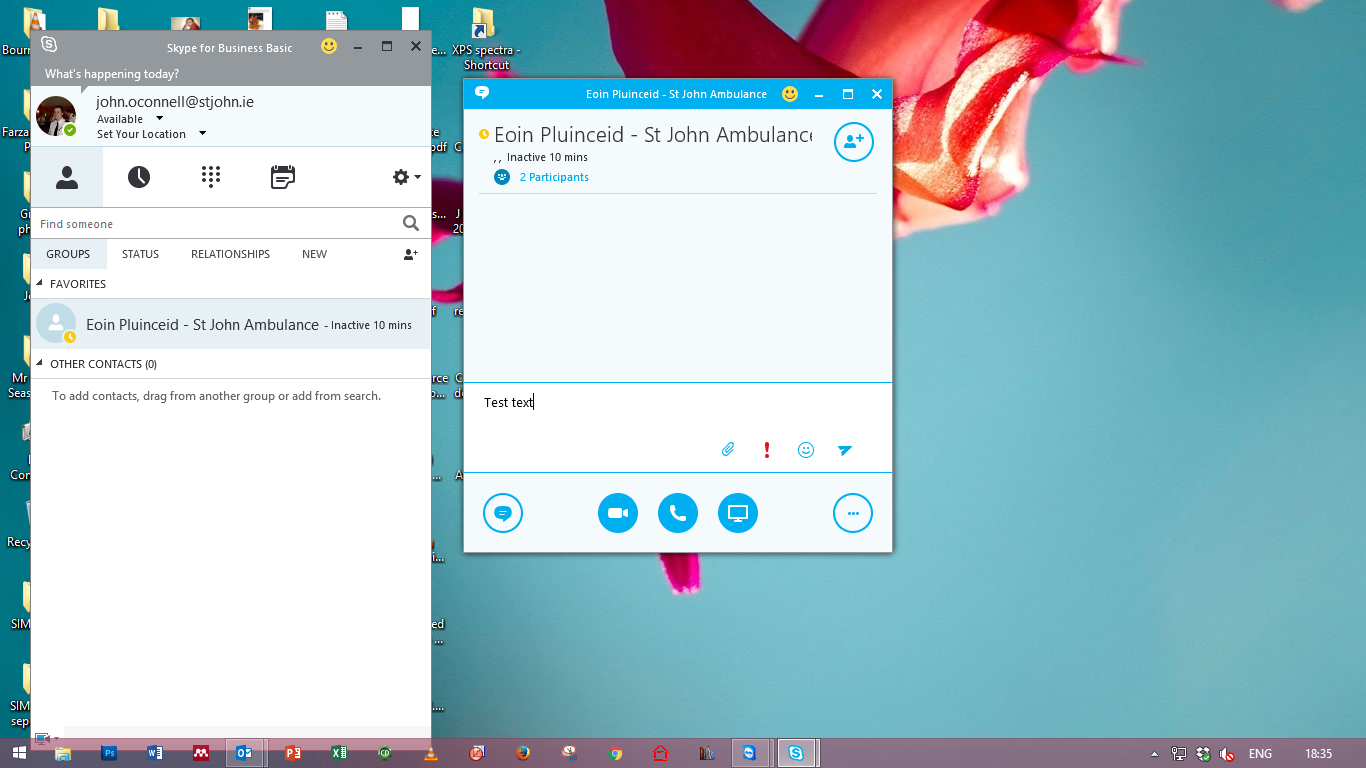Open the dropdown arrow beside Options gear
This screenshot has width=1366, height=768.
tap(417, 177)
